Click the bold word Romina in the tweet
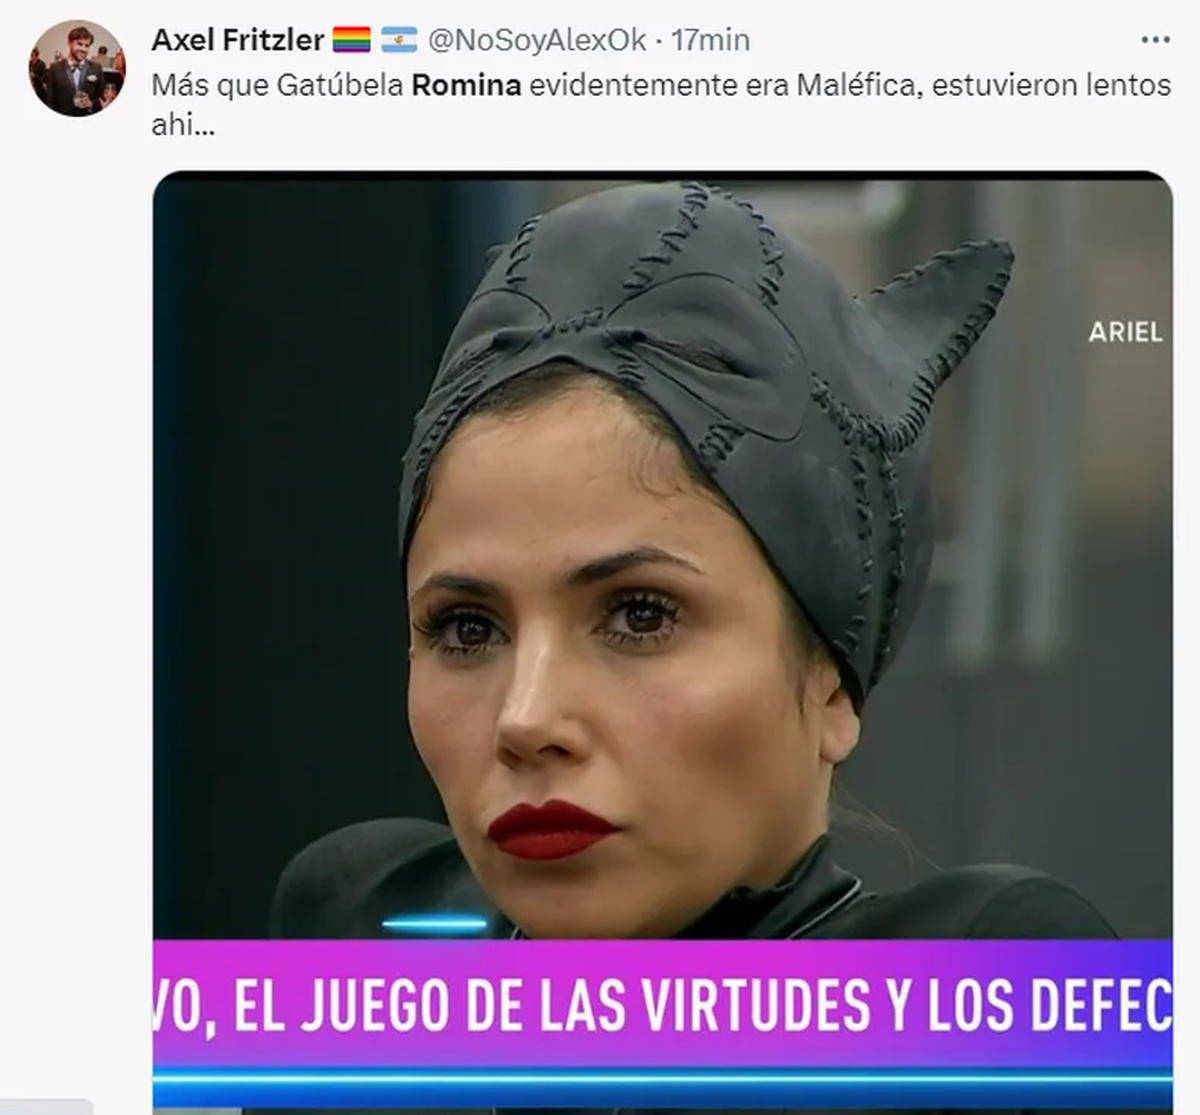The image size is (1200, 1115). 466,85
